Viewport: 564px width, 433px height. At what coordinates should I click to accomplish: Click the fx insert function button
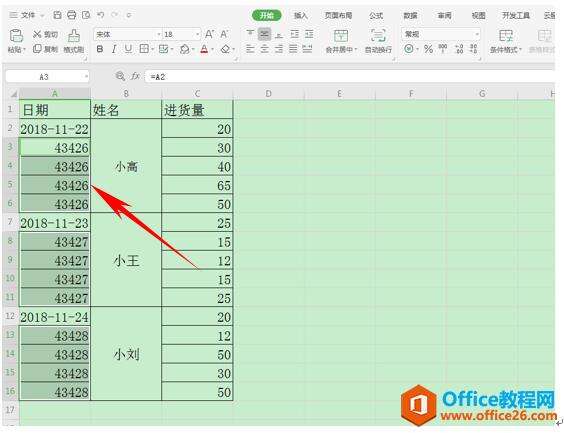tap(135, 76)
